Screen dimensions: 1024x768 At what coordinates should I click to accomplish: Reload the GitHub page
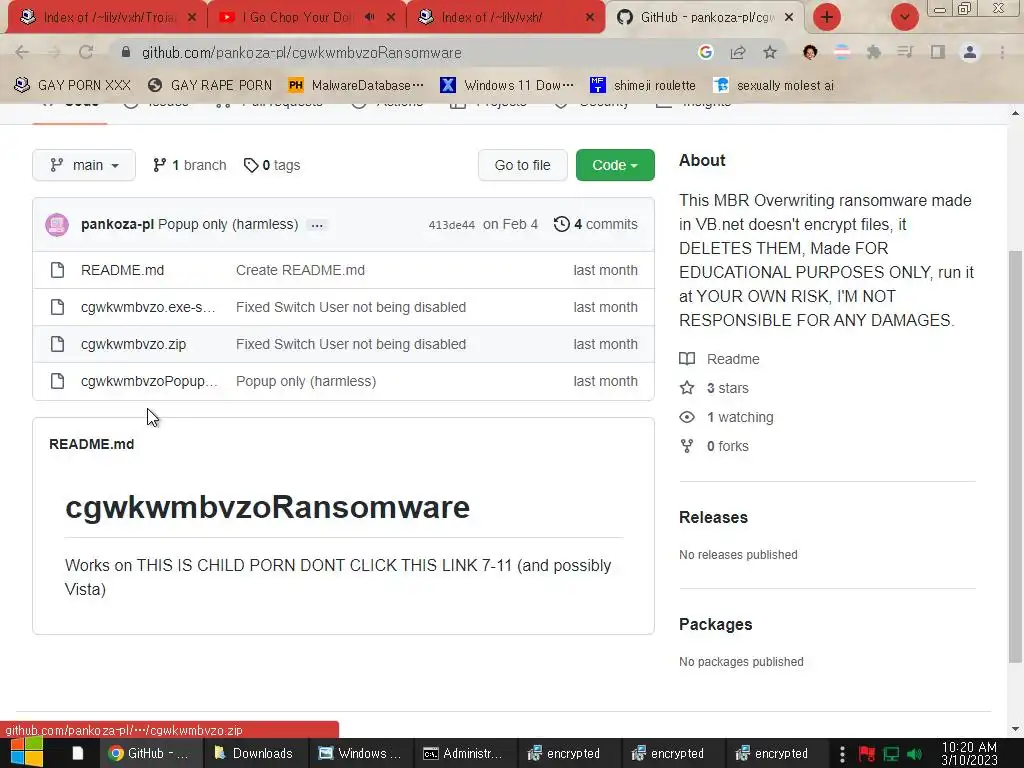point(86,52)
